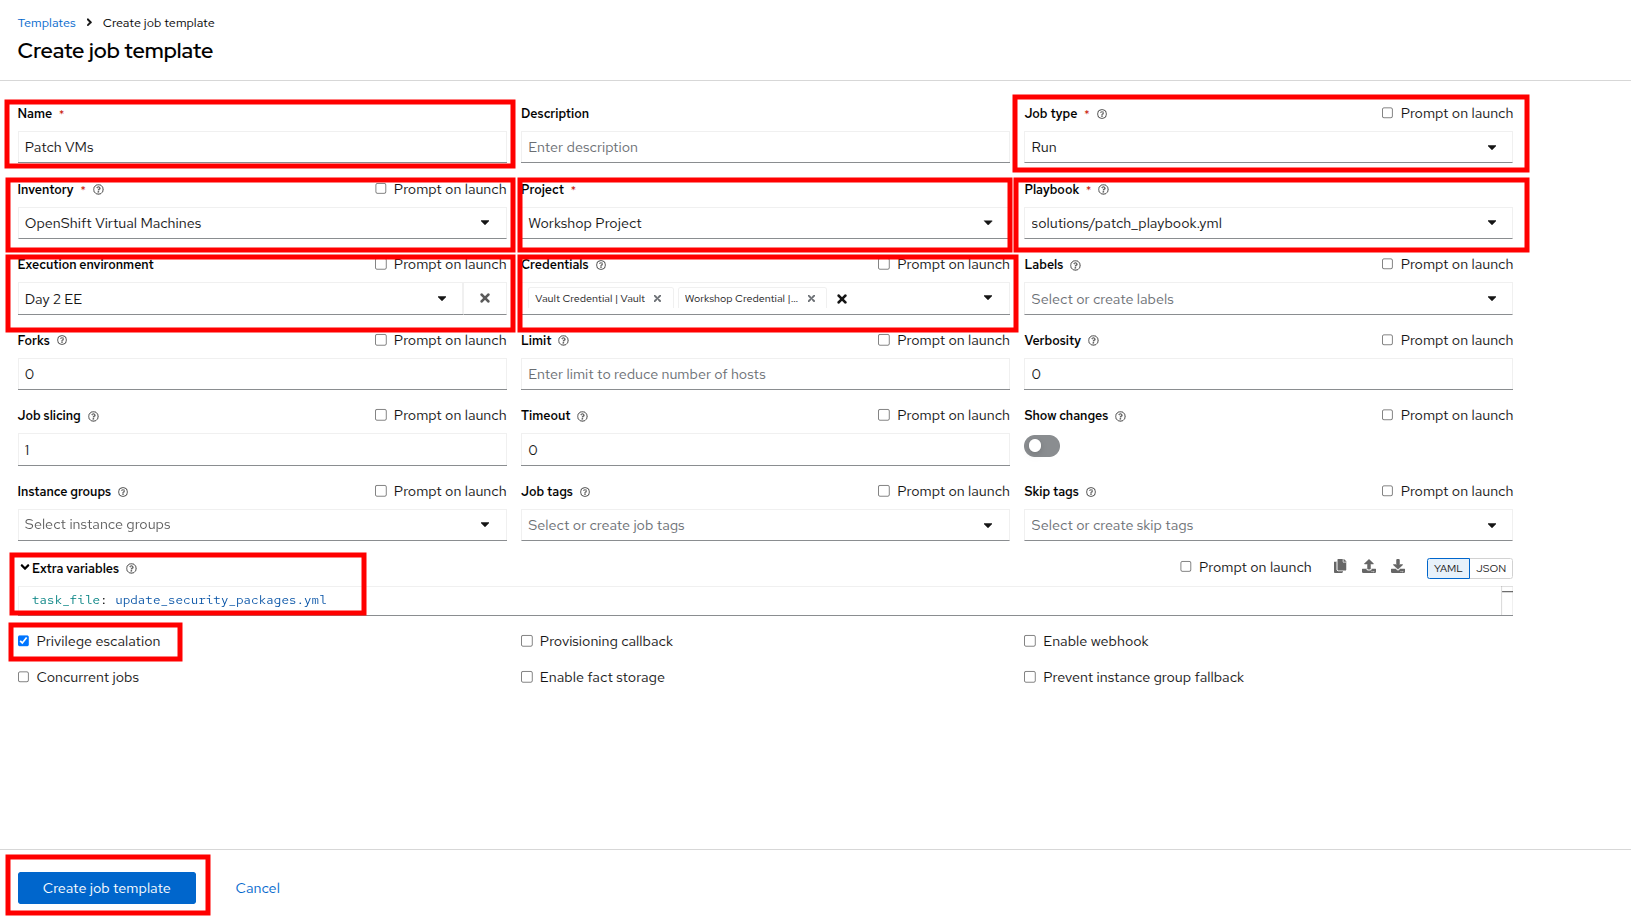Enable the Concurrent jobs checkbox
Image resolution: width=1631 pixels, height=918 pixels.
pyautogui.click(x=24, y=677)
